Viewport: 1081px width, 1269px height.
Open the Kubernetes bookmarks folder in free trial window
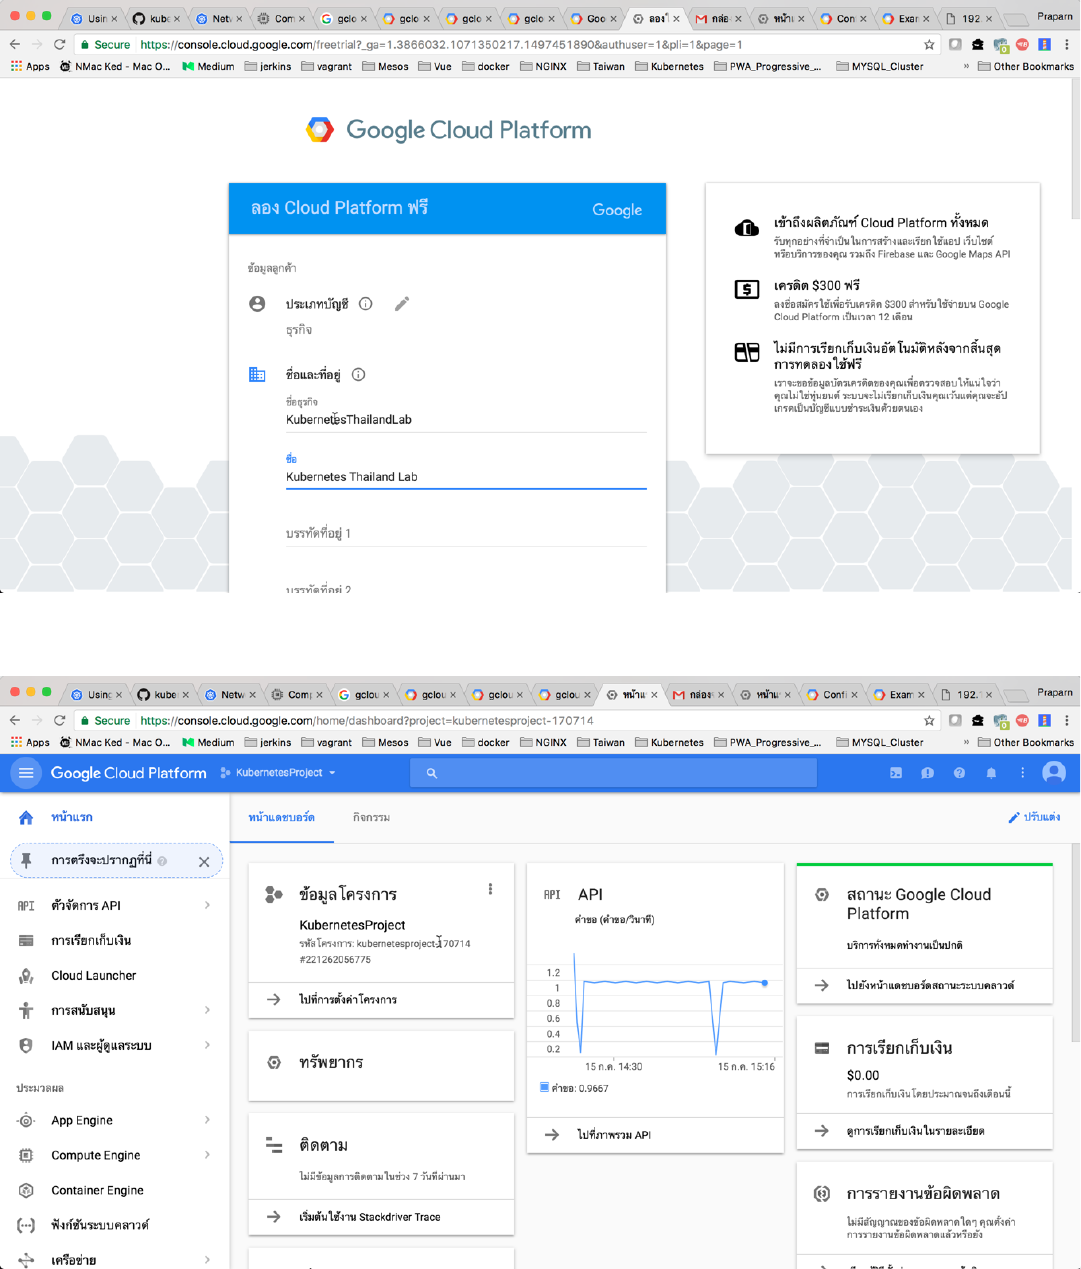coord(669,67)
